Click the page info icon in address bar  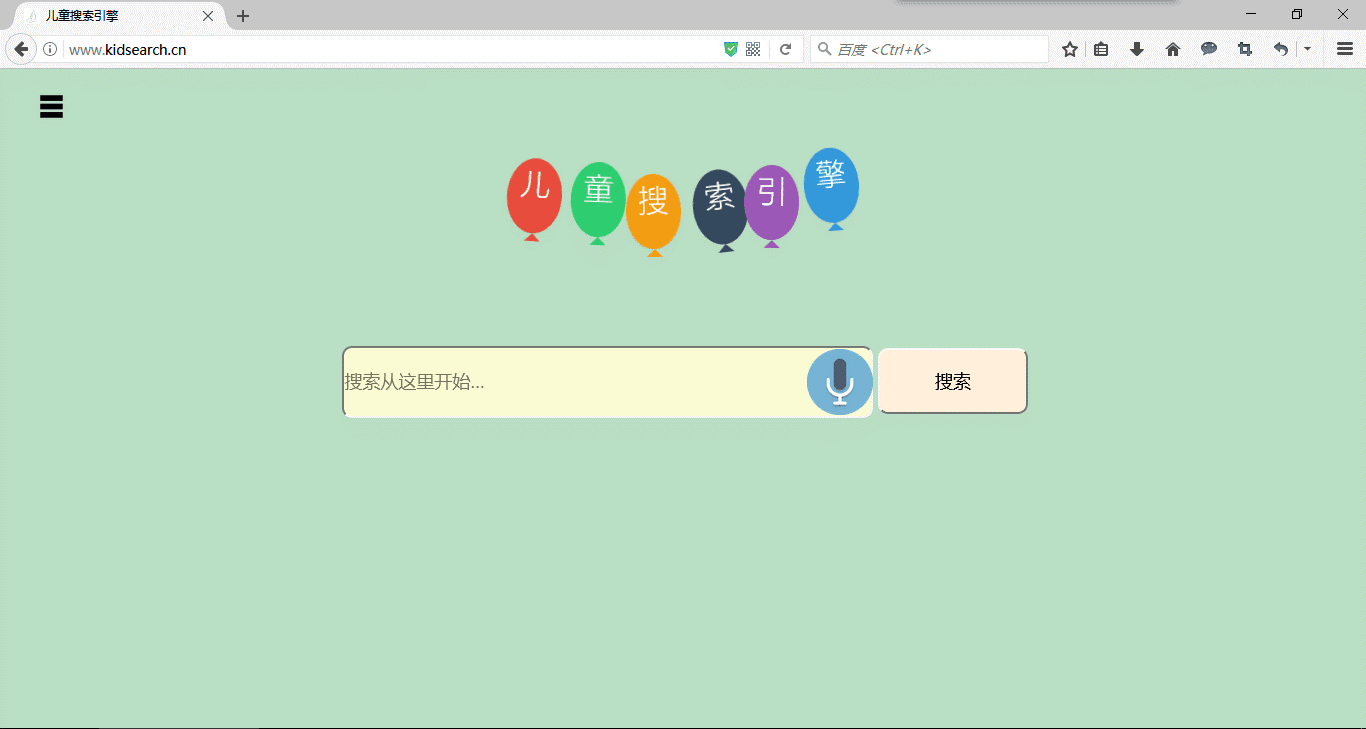tap(50, 48)
